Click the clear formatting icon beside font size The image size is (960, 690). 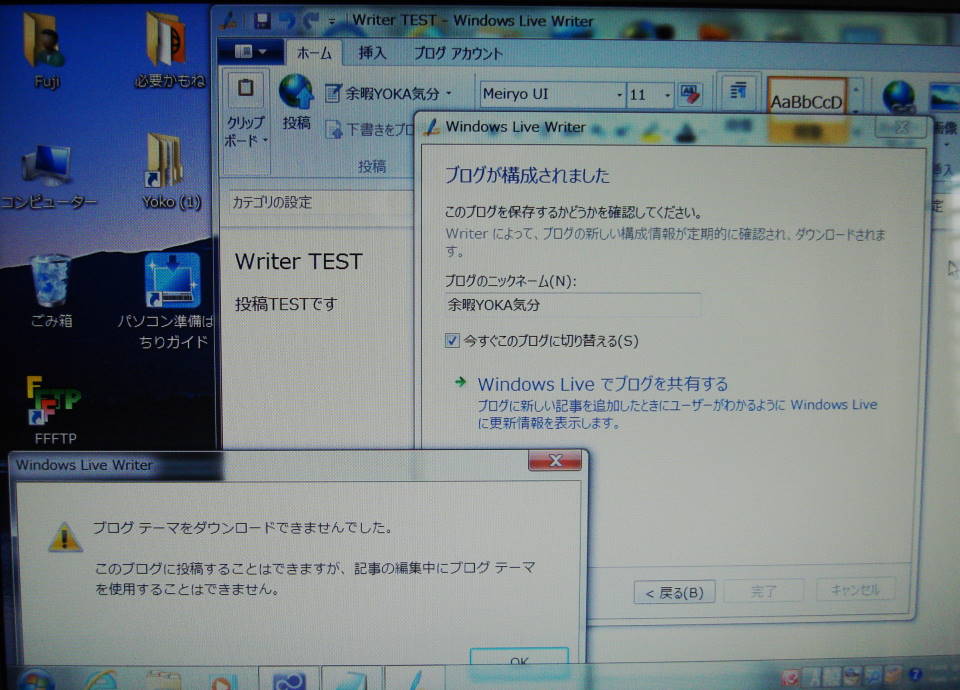690,94
